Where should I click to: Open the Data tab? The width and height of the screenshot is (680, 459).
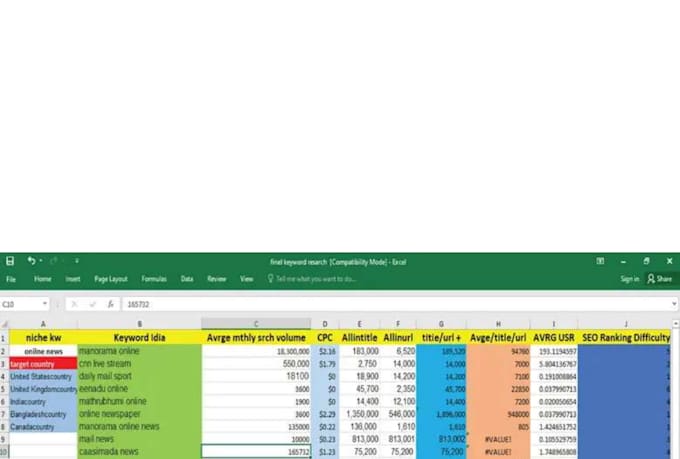(187, 279)
